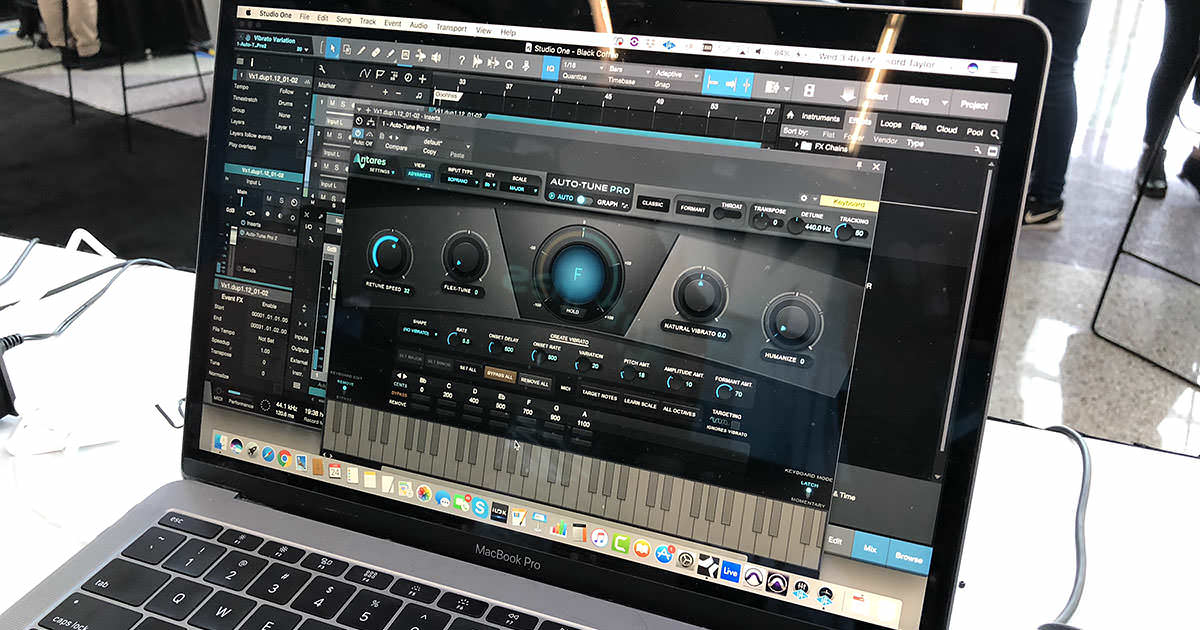Click the Compare button in the plugin header
Viewport: 1200px width, 630px height.
click(x=396, y=146)
